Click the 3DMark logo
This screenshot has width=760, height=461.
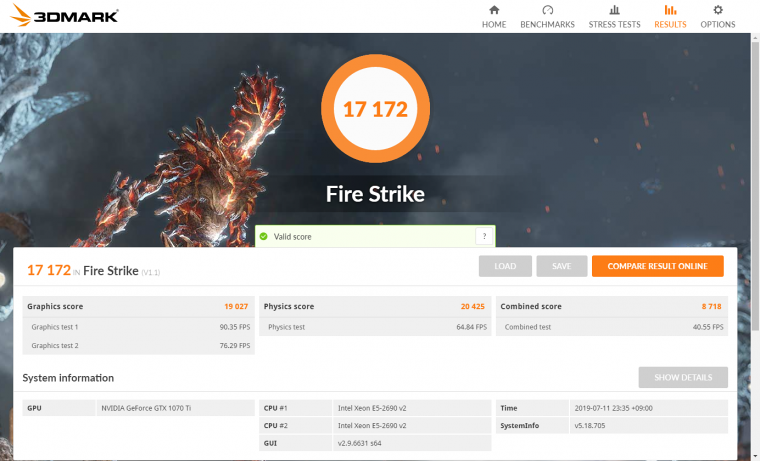click(x=64, y=15)
